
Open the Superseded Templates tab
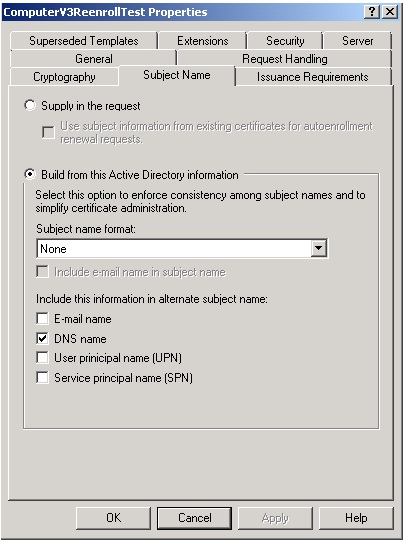click(84, 41)
